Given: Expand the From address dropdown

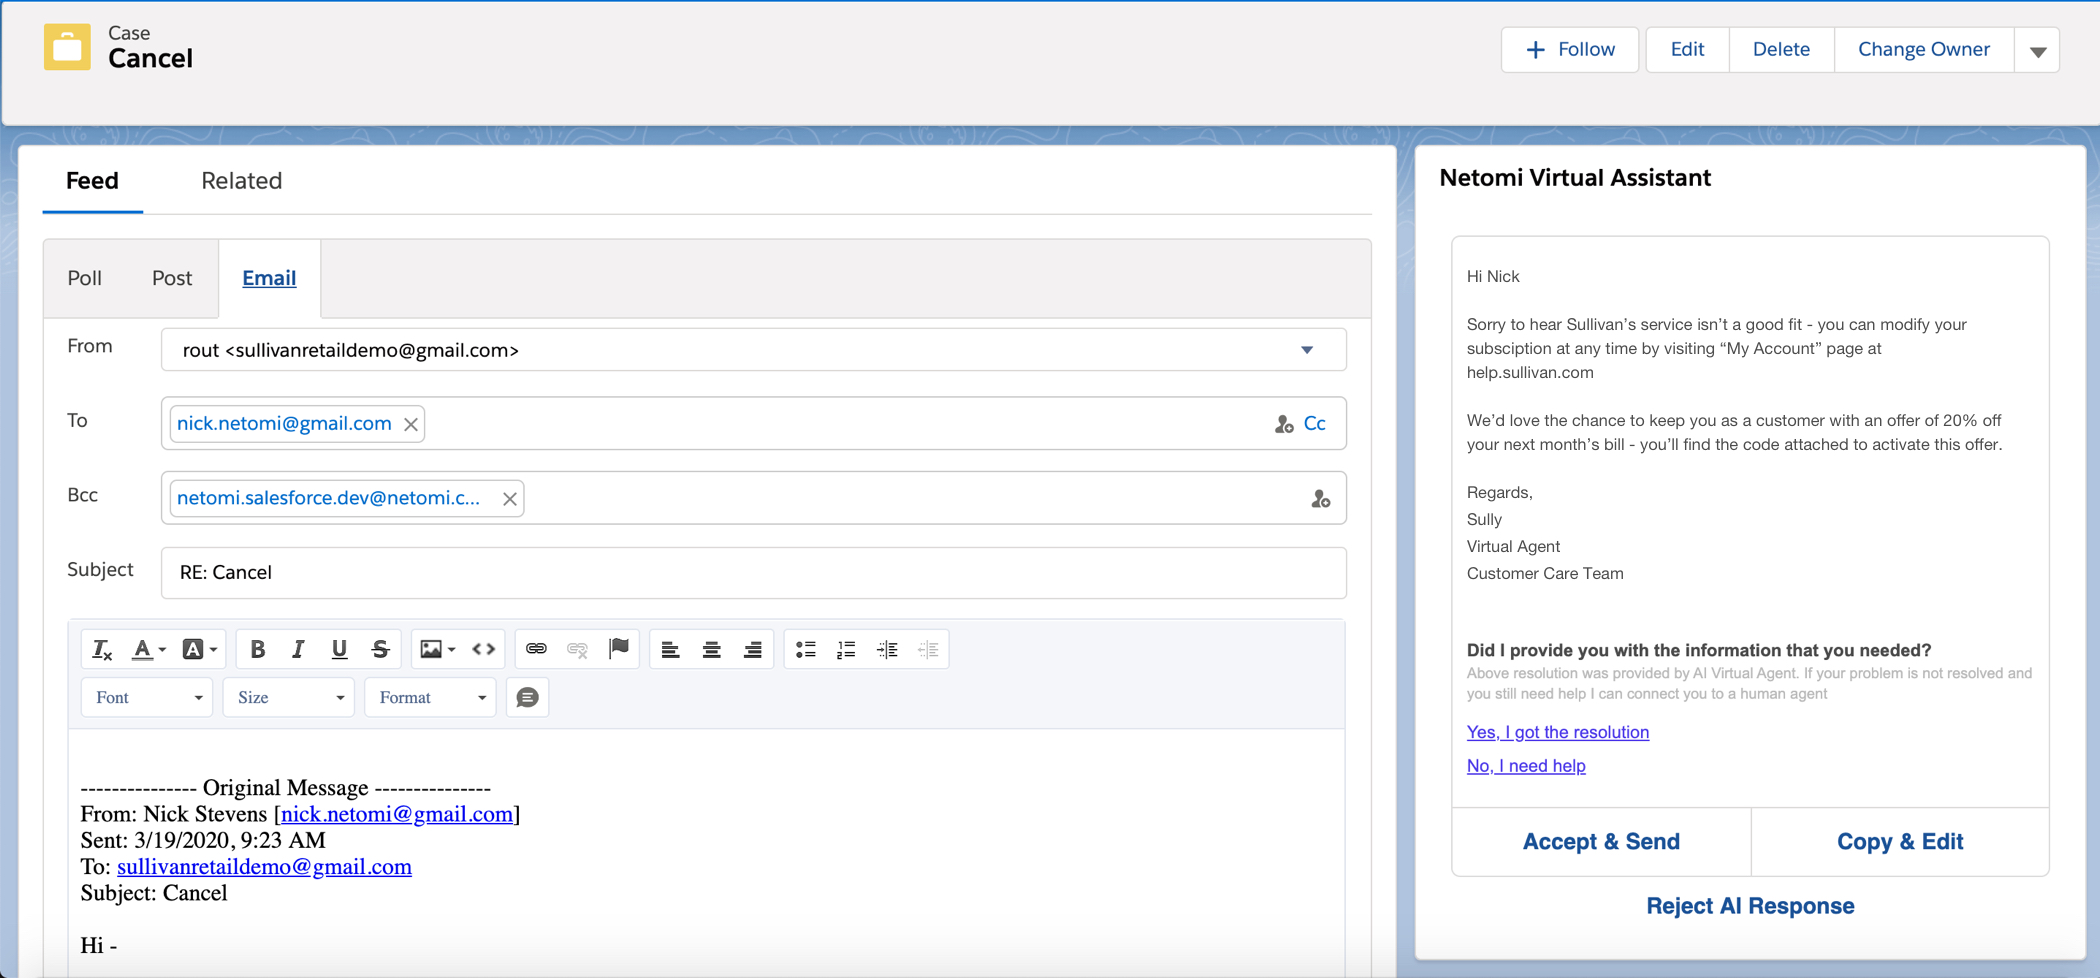Looking at the screenshot, I should tap(1307, 350).
